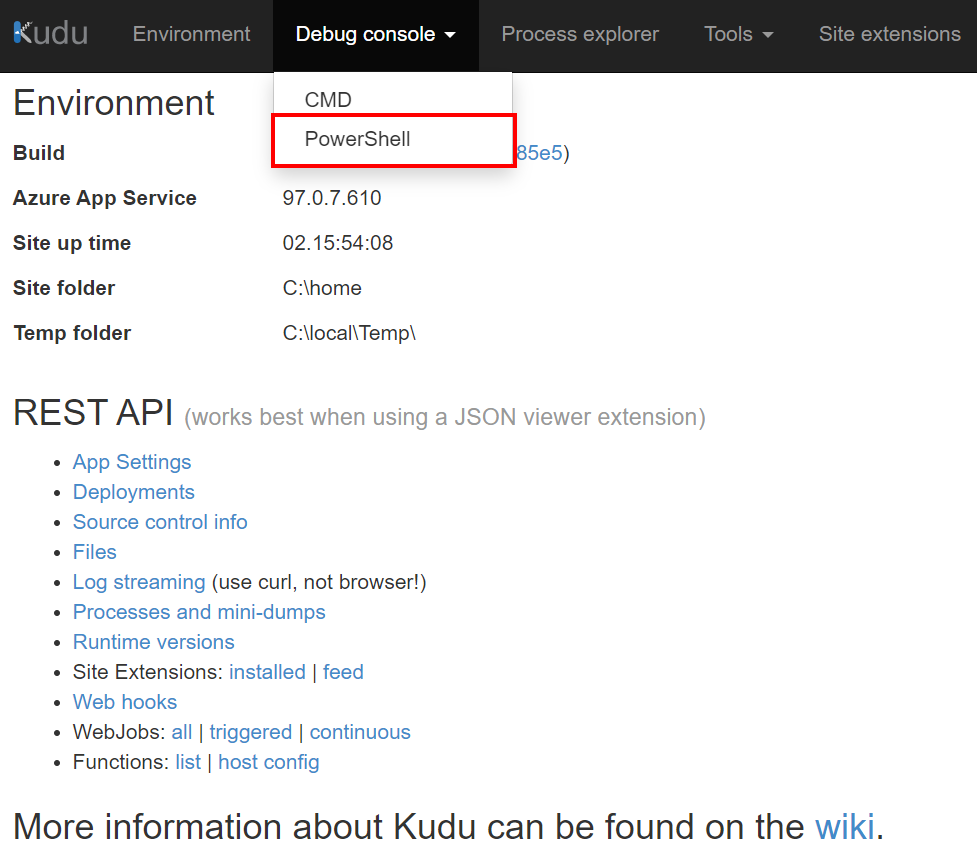View Processes and mini-dumps
This screenshot has width=977, height=855.
click(198, 612)
